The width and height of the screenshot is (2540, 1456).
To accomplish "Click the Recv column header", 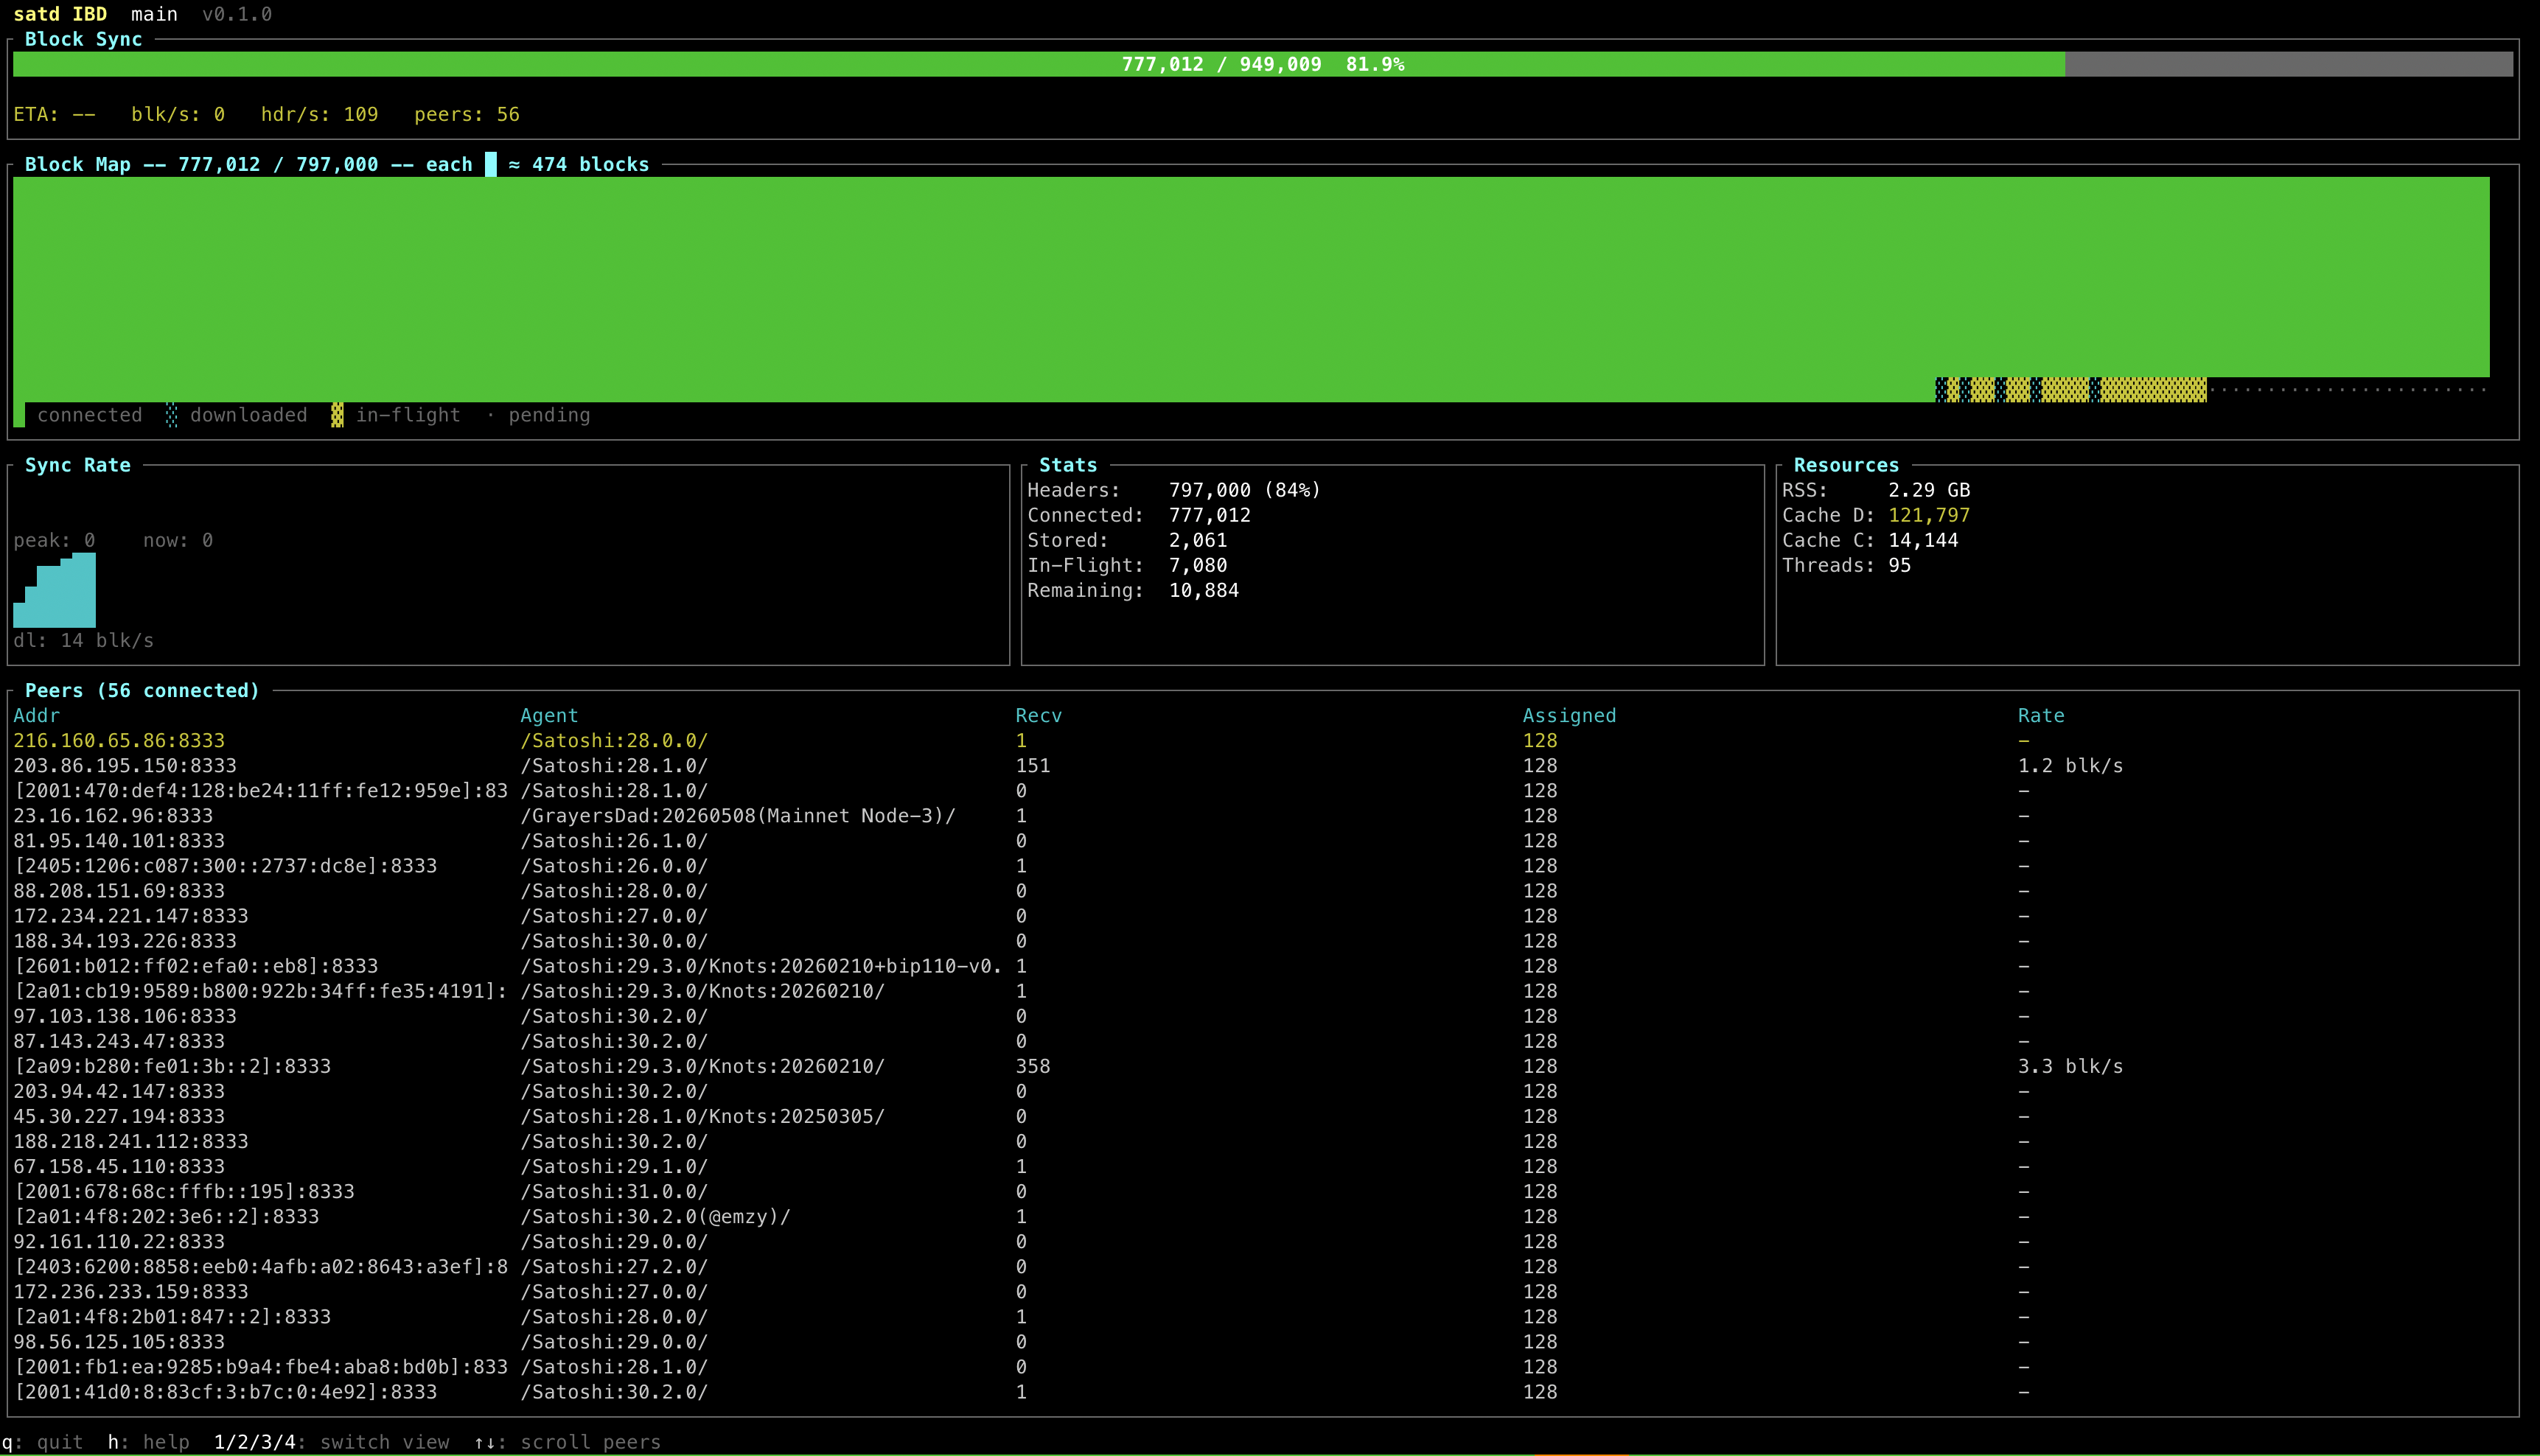I will (1039, 716).
